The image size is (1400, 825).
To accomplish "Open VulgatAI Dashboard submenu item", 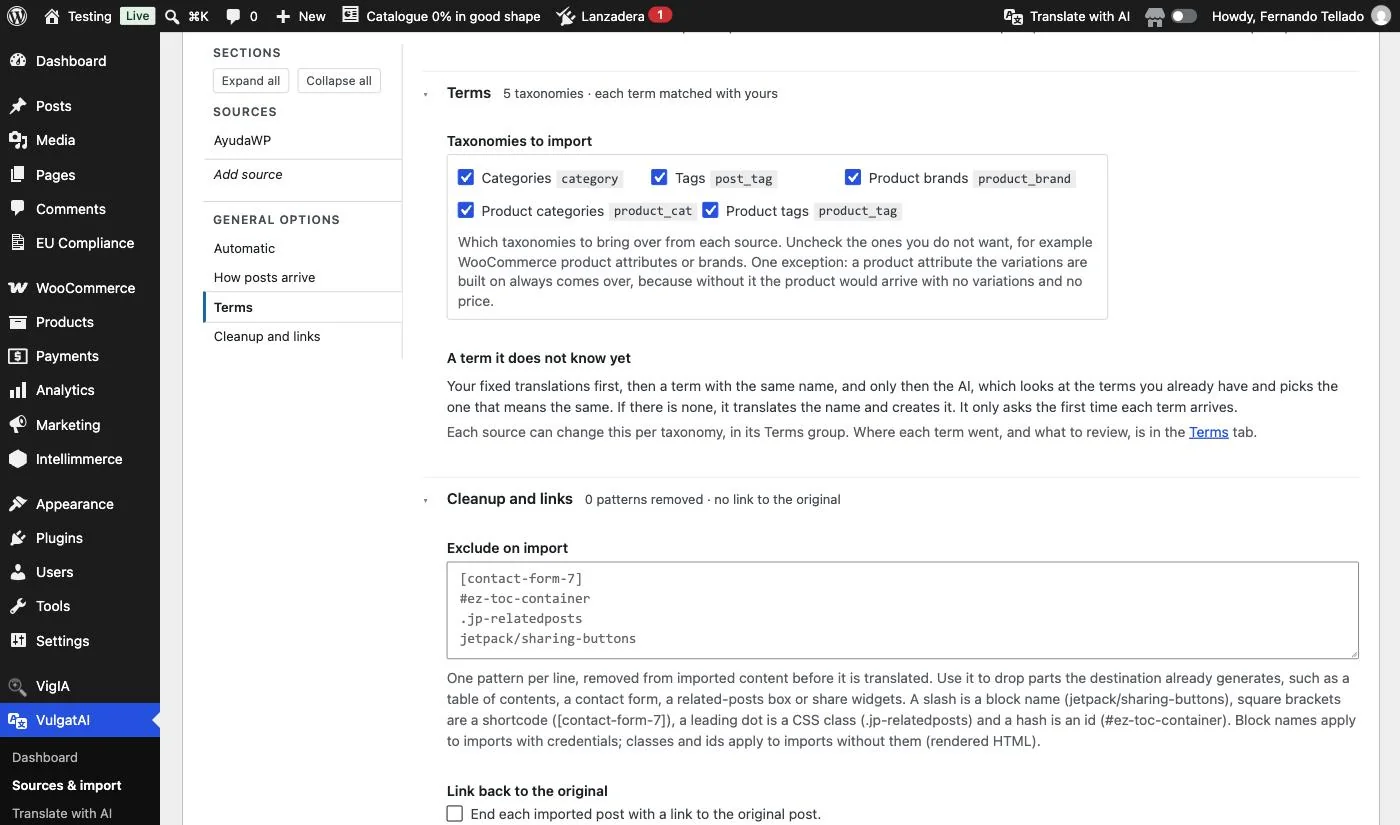I will pyautogui.click(x=45, y=757).
